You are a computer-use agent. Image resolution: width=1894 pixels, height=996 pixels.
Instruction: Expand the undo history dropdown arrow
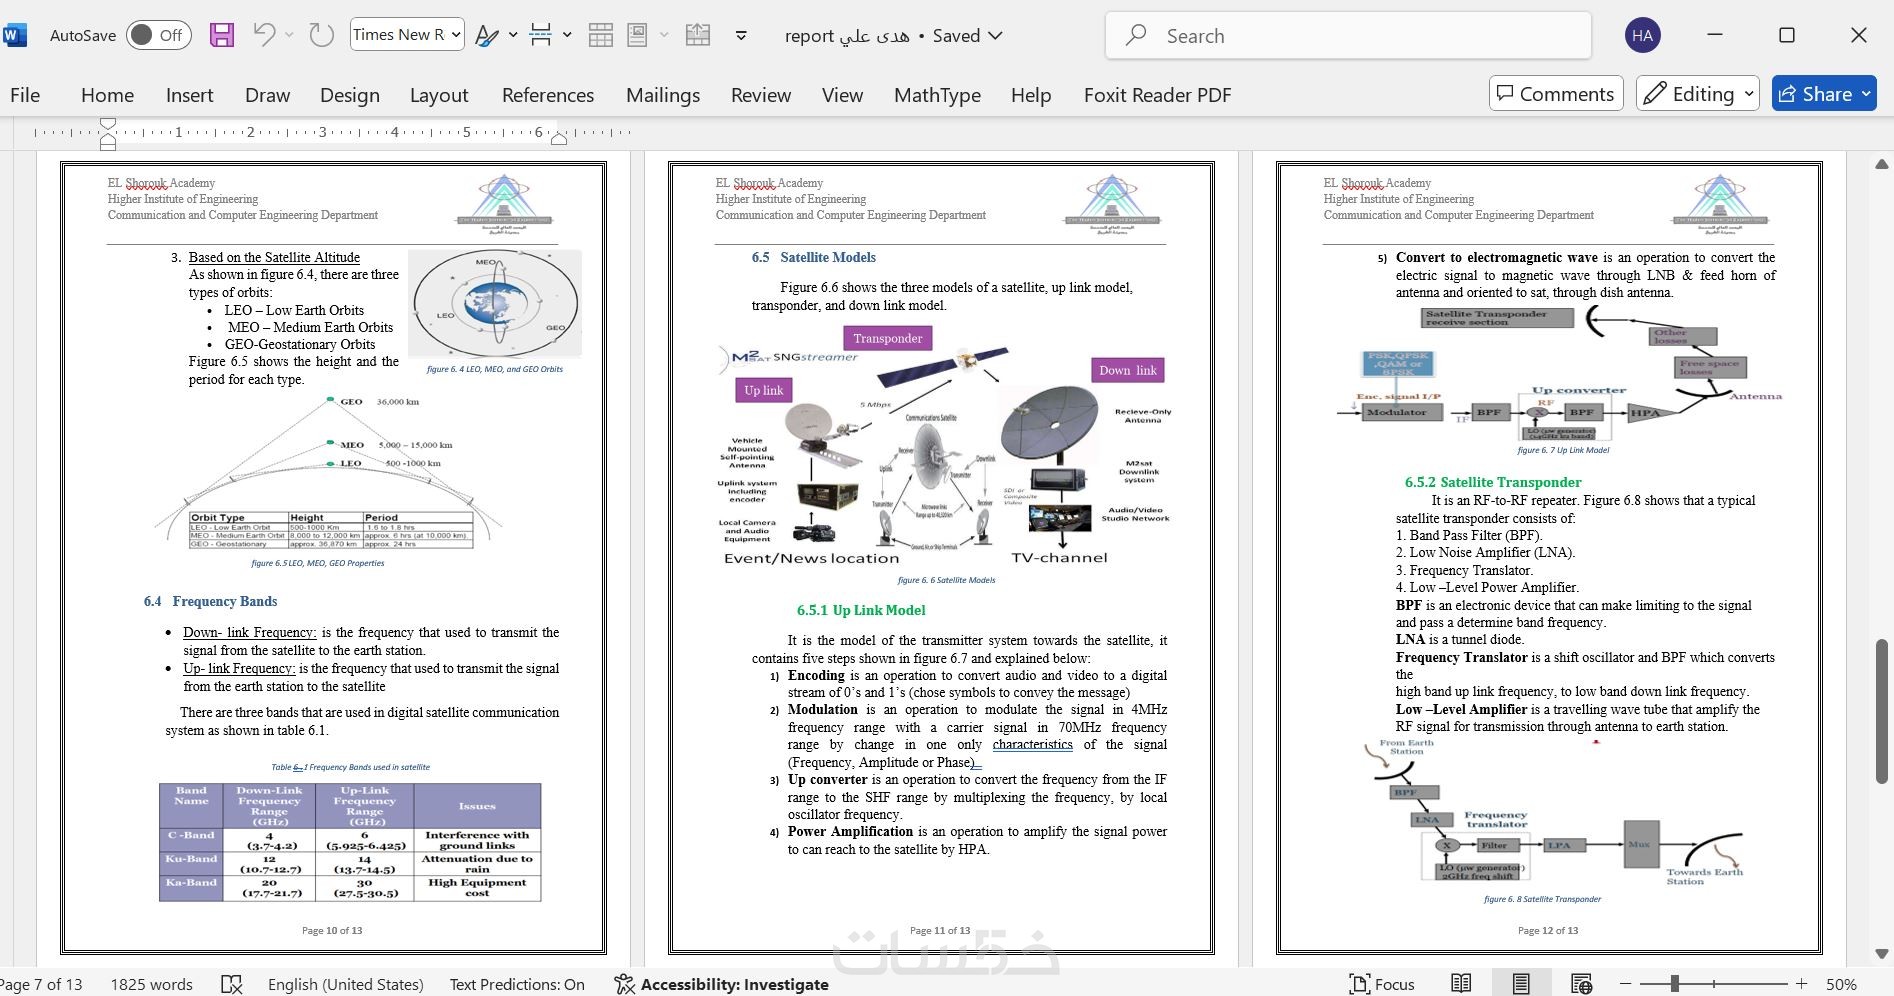[x=290, y=35]
